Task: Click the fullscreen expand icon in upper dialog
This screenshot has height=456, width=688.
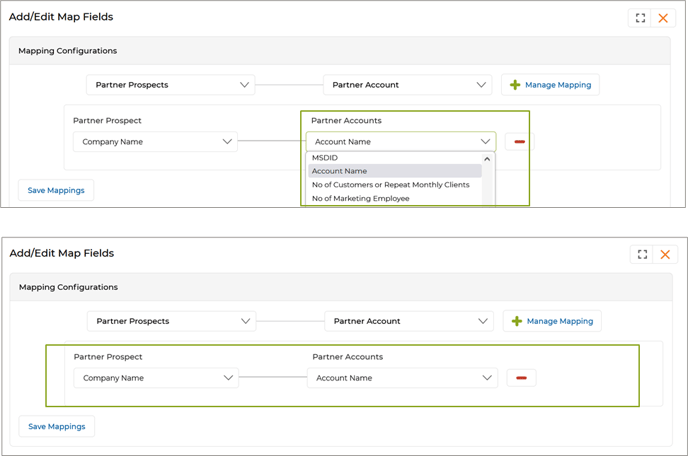Action: pos(640,18)
